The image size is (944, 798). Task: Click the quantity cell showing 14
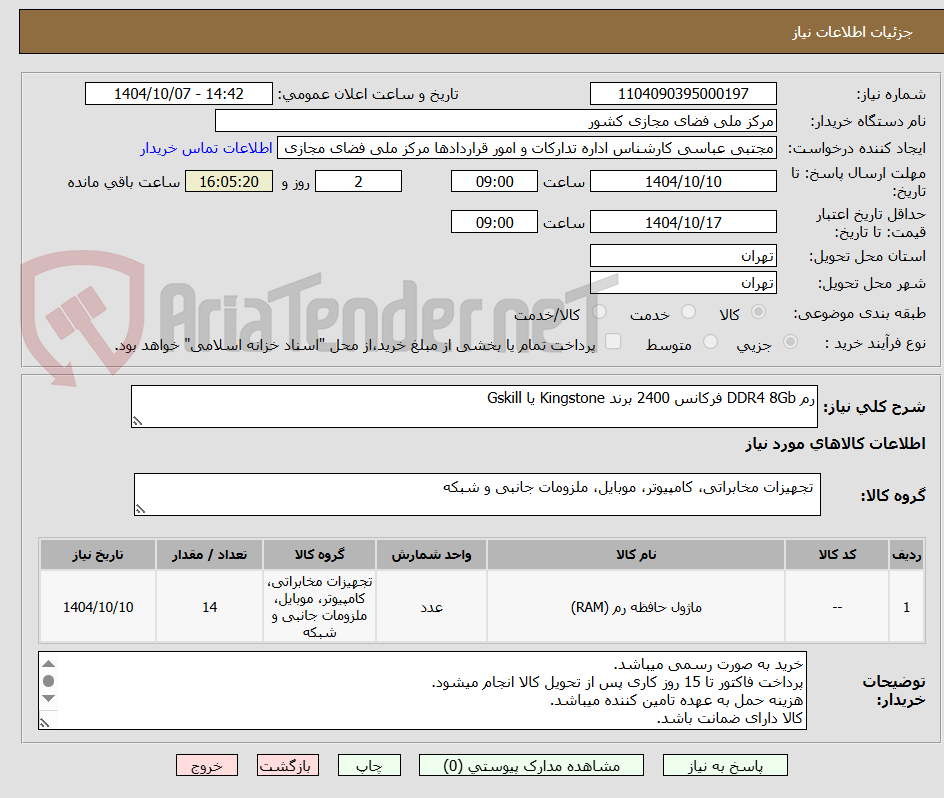[x=210, y=607]
